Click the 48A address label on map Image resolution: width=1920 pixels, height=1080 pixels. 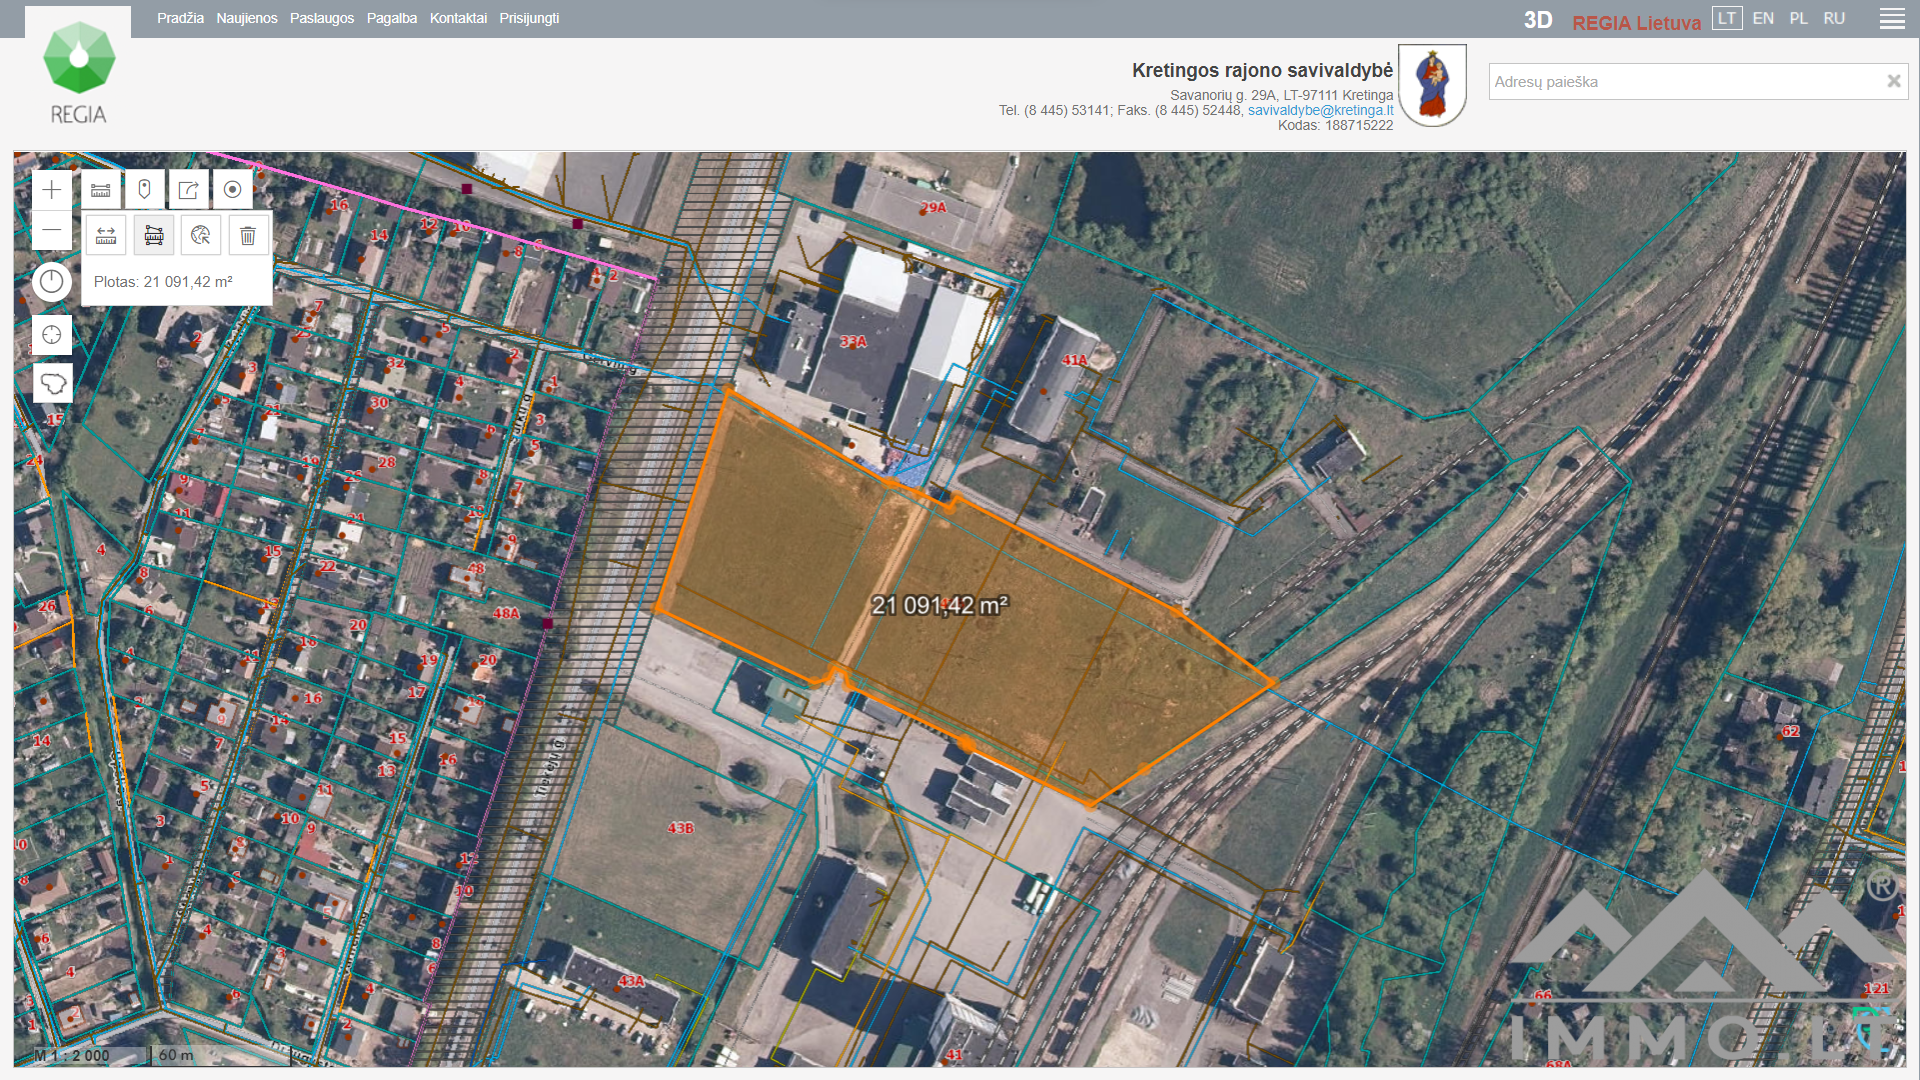pos(506,613)
